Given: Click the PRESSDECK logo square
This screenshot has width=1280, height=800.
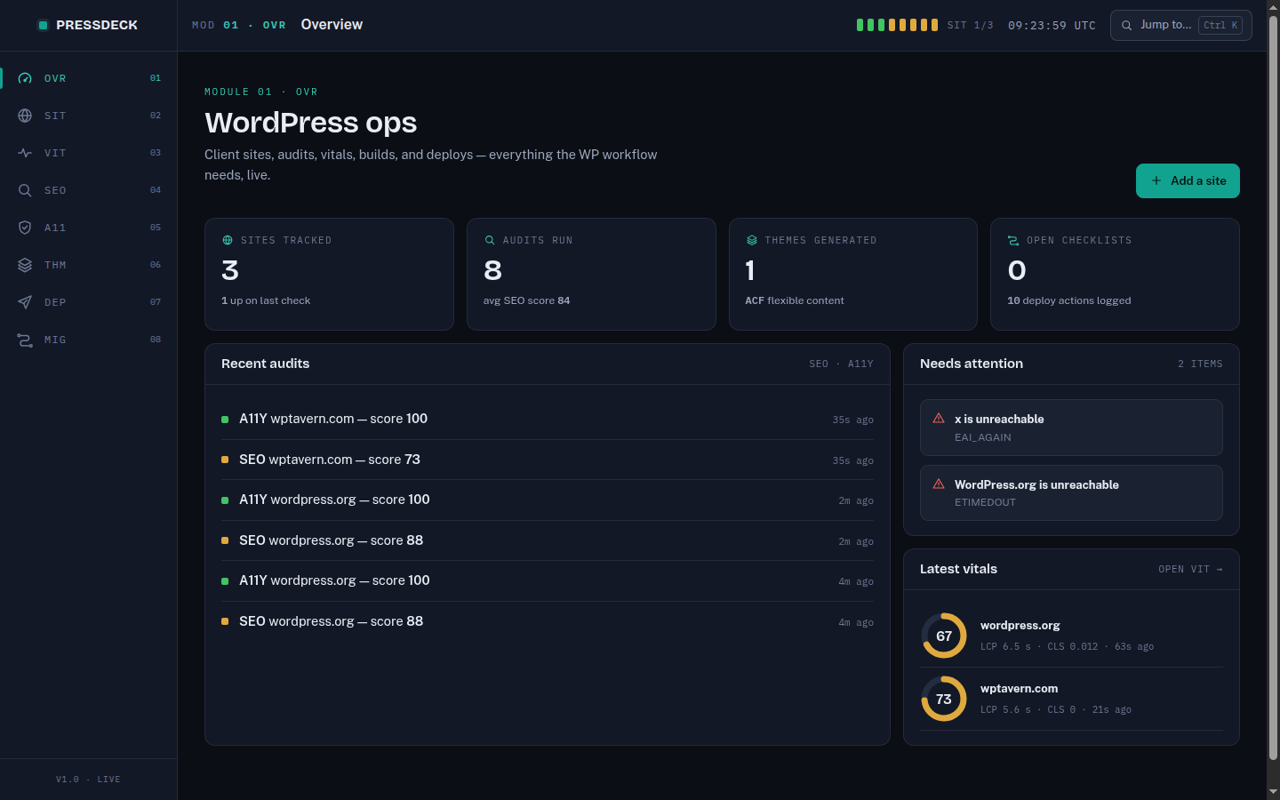Looking at the screenshot, I should pos(43,25).
